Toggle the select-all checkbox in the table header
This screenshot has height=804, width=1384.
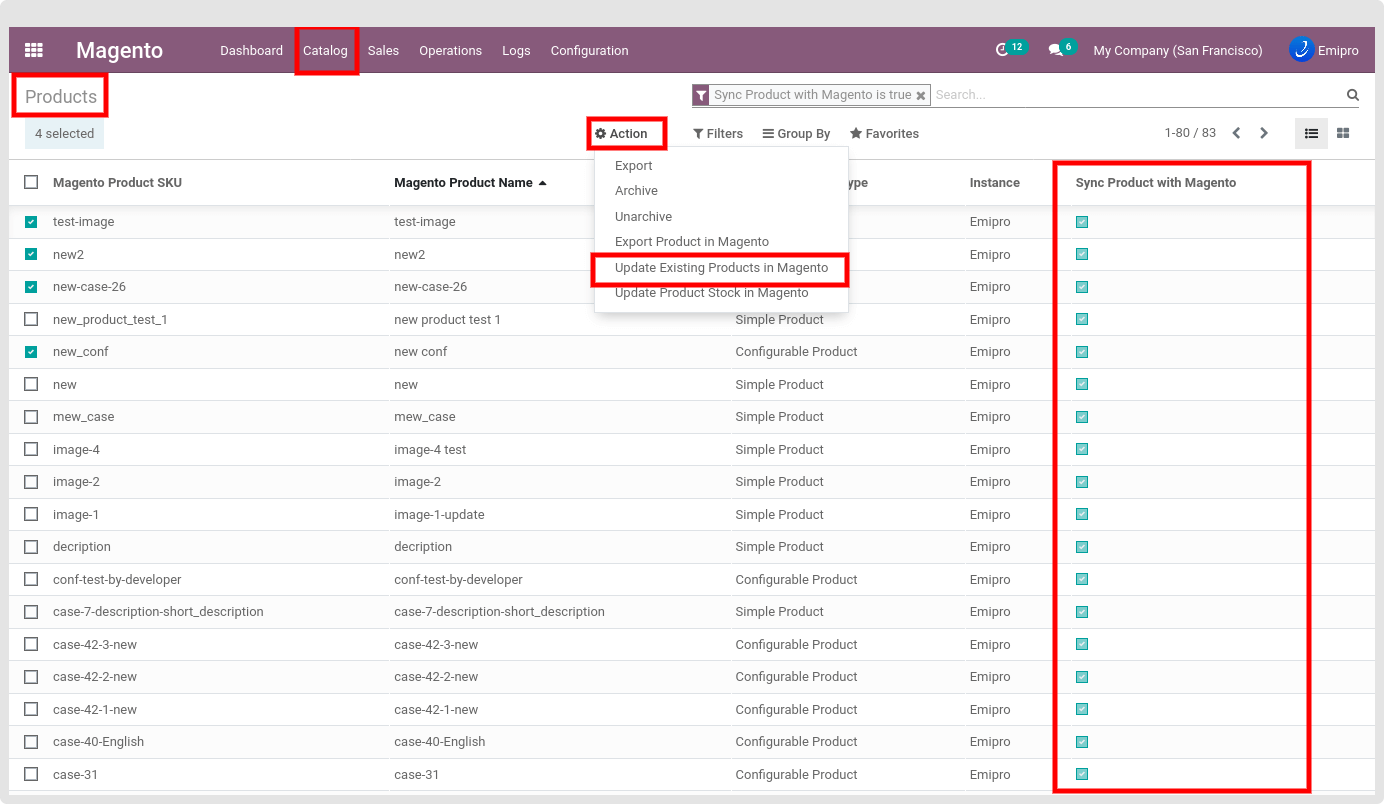31,182
